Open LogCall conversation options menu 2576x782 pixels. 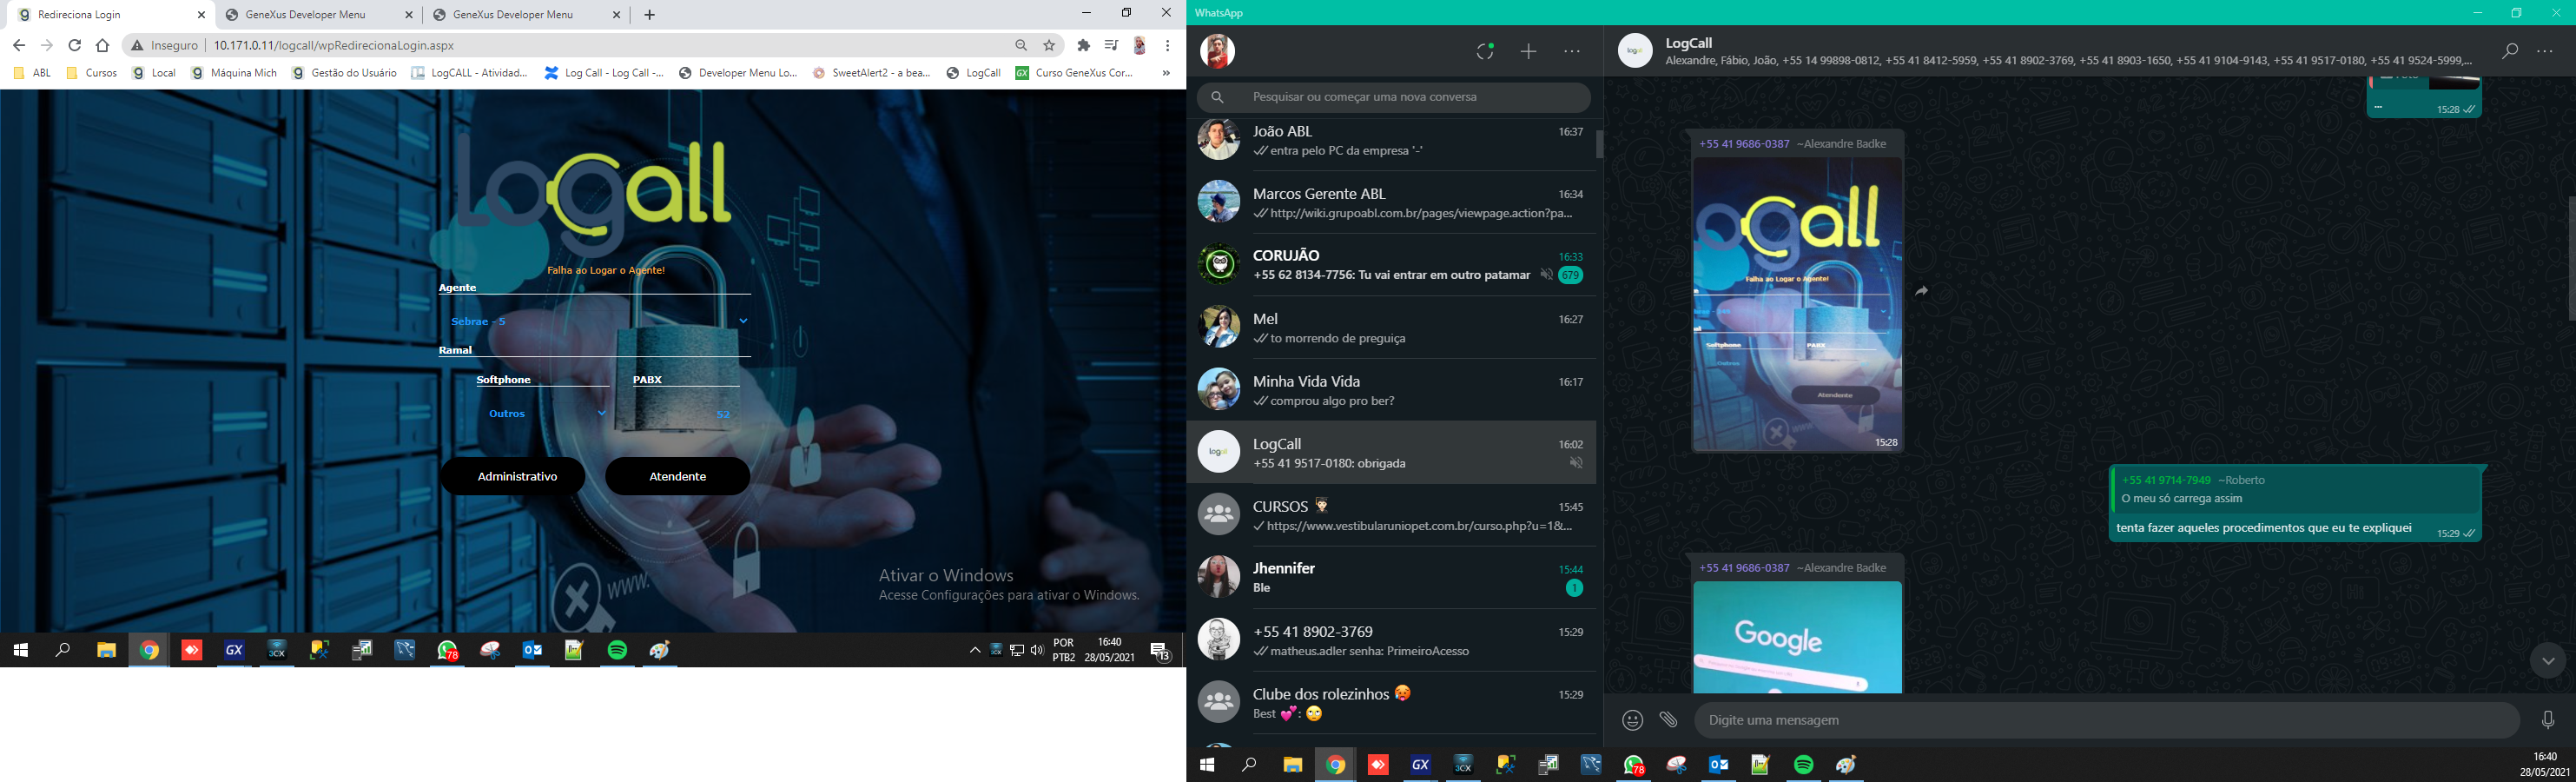click(2545, 52)
